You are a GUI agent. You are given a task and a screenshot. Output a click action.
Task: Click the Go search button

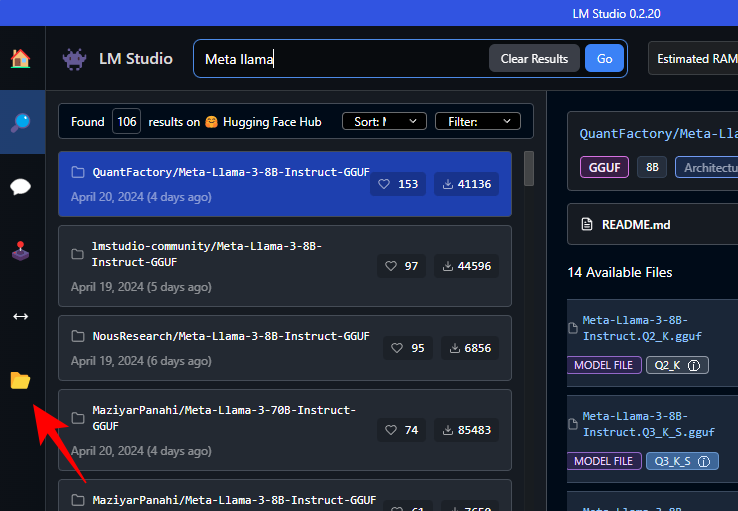pos(604,58)
